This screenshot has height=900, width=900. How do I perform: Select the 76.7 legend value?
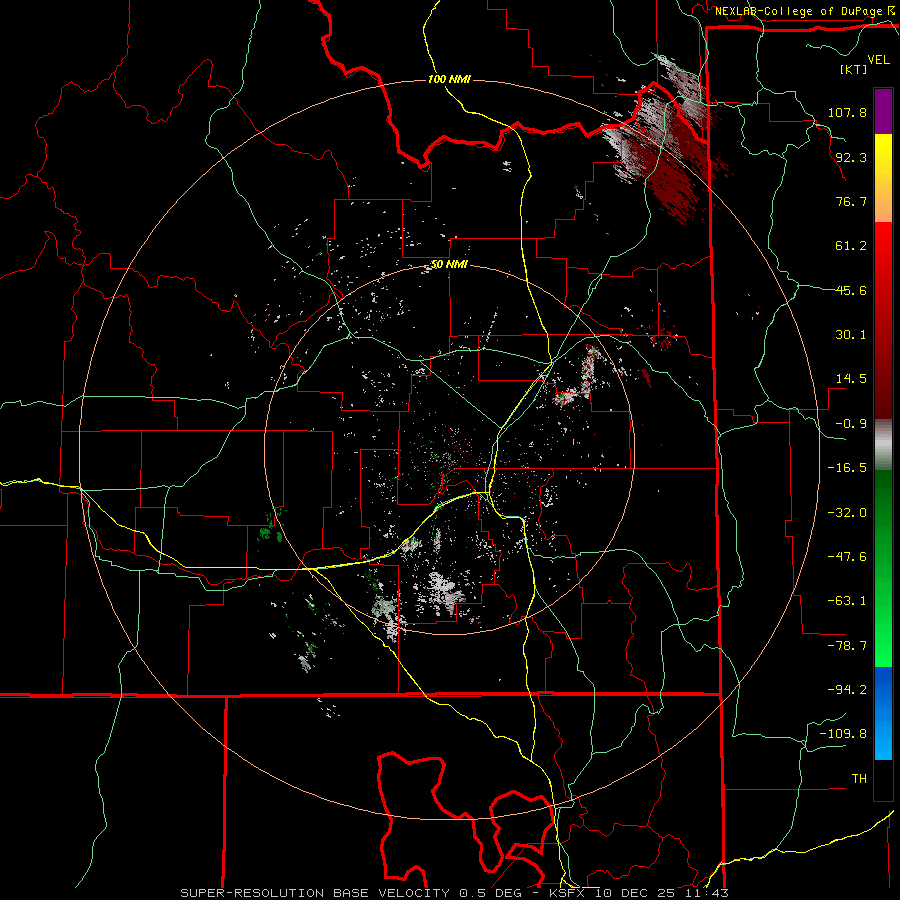coord(851,201)
